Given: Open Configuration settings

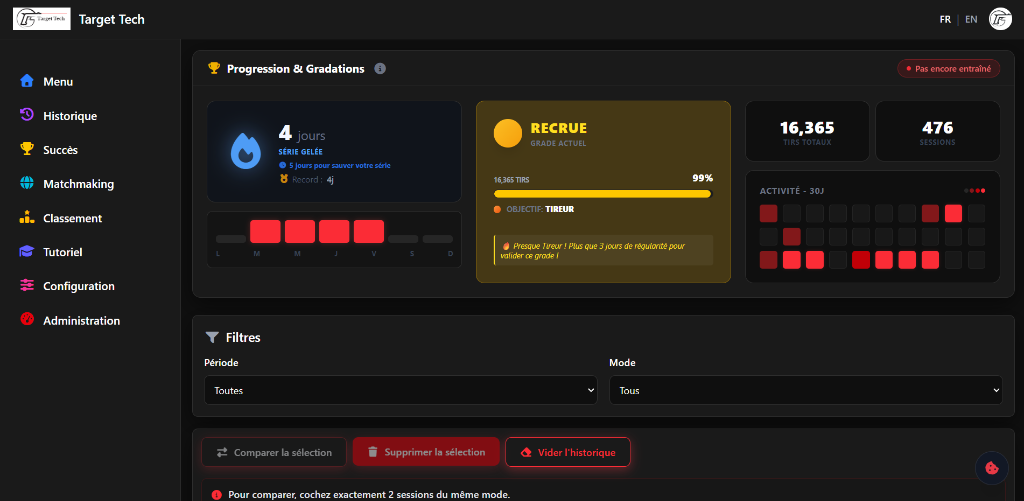Looking at the screenshot, I should [78, 286].
